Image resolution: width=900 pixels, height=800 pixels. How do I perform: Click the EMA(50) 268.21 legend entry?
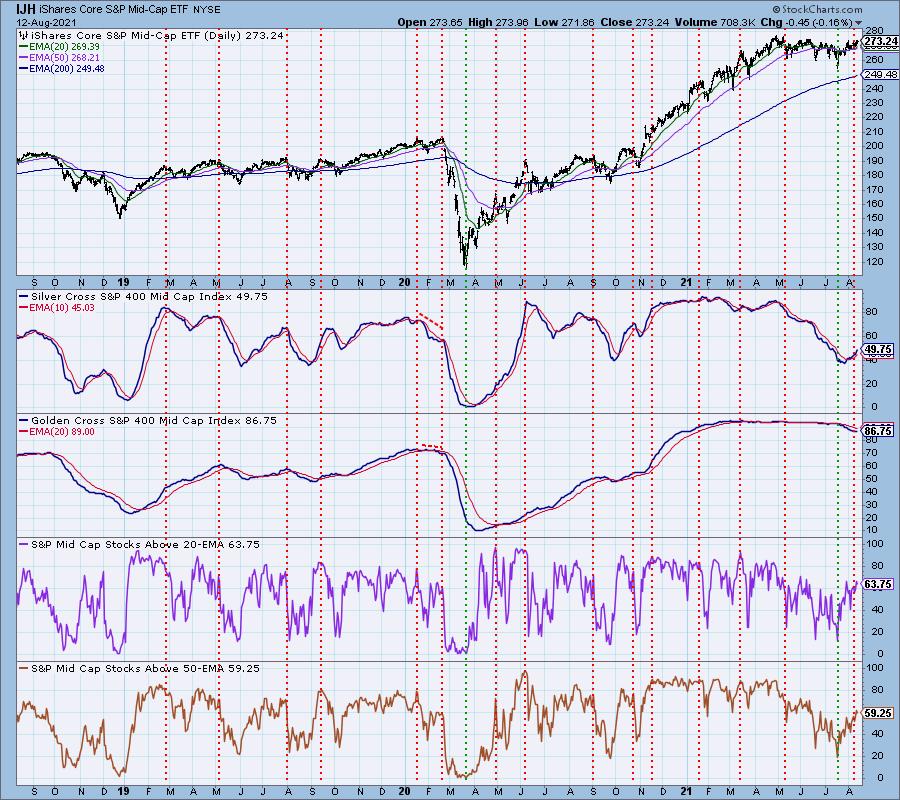tap(59, 57)
